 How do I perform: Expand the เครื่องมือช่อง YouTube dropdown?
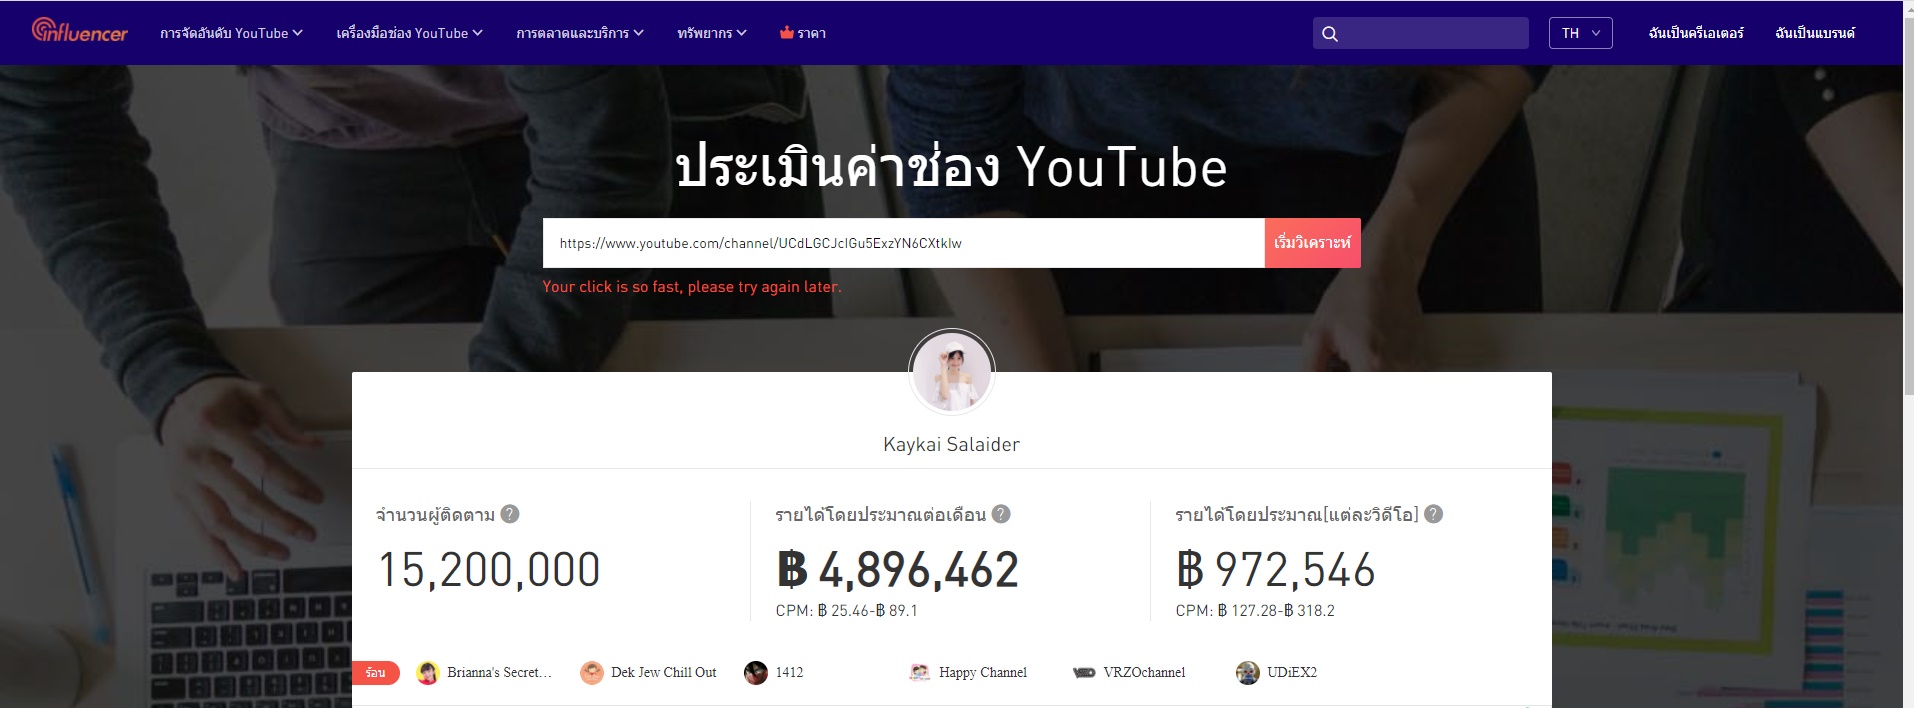[409, 33]
